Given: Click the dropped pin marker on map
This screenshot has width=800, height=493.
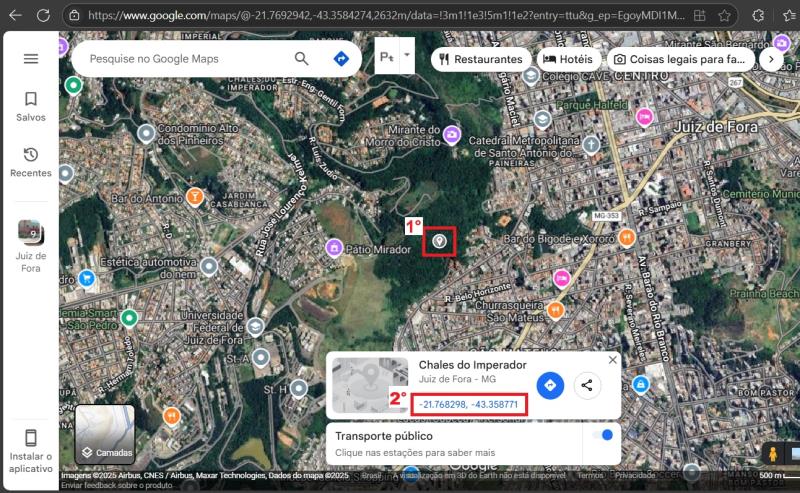Looking at the screenshot, I should pos(439,241).
